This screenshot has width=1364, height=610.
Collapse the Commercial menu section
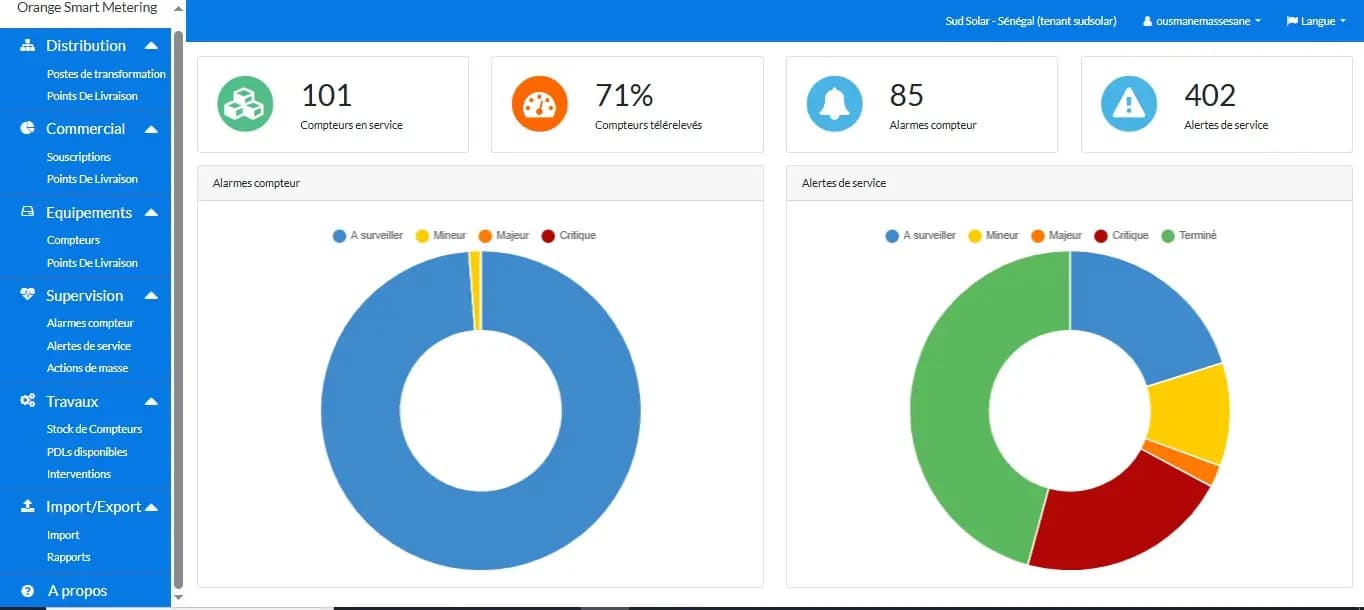pos(151,129)
